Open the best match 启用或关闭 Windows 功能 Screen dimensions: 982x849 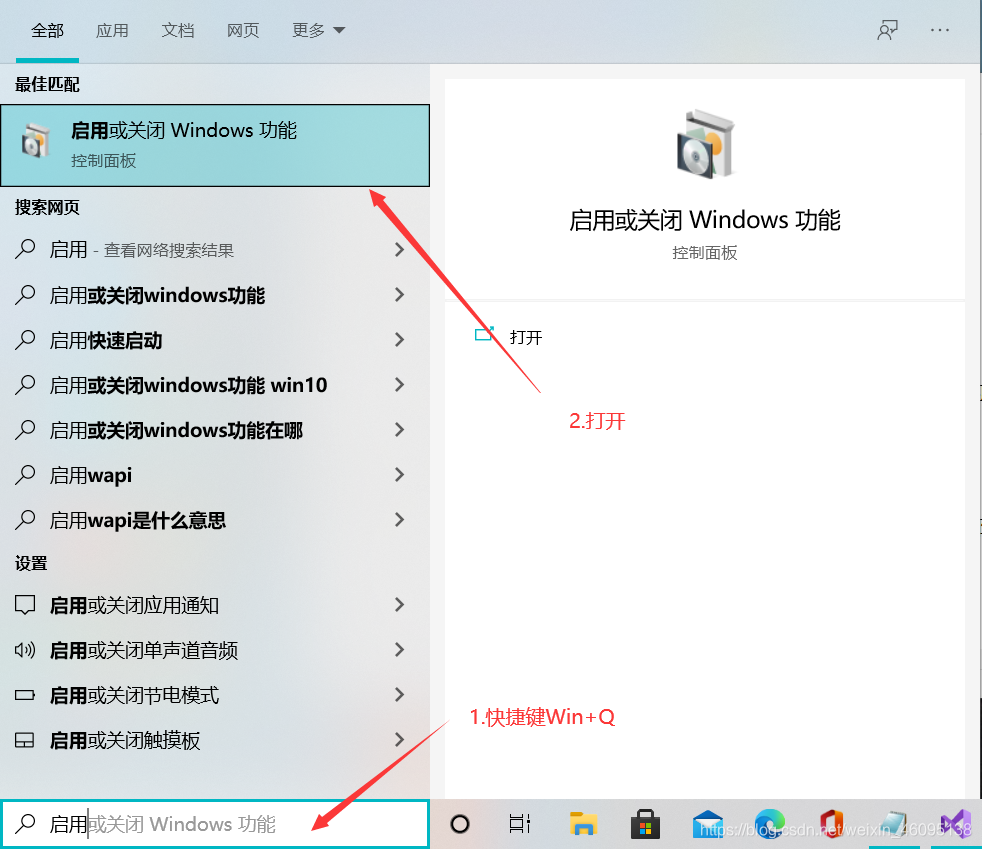point(215,145)
